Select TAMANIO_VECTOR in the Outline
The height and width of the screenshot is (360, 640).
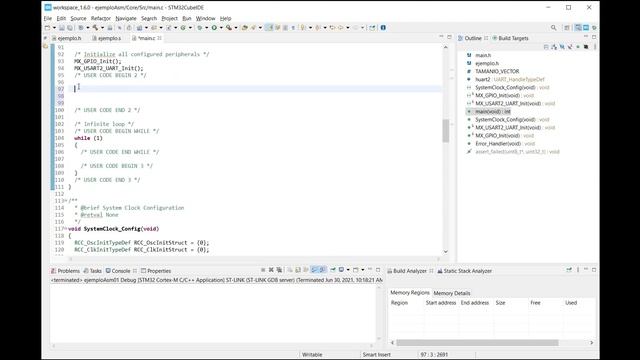click(497, 71)
